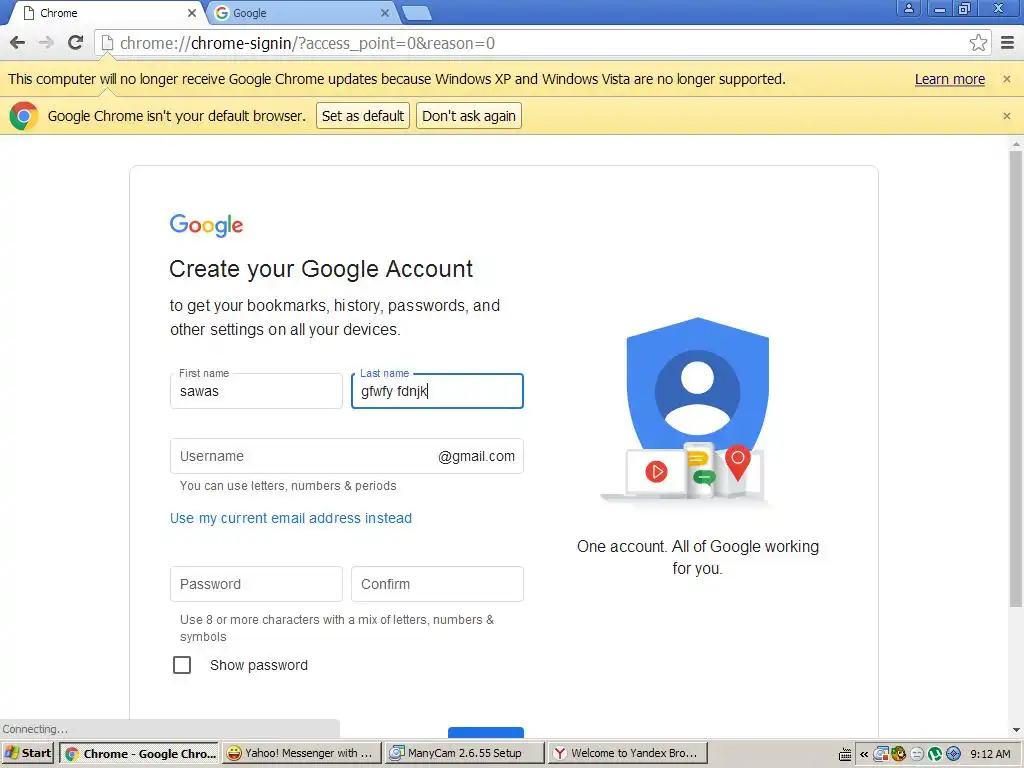Open the Windows Start menu

tap(28, 753)
